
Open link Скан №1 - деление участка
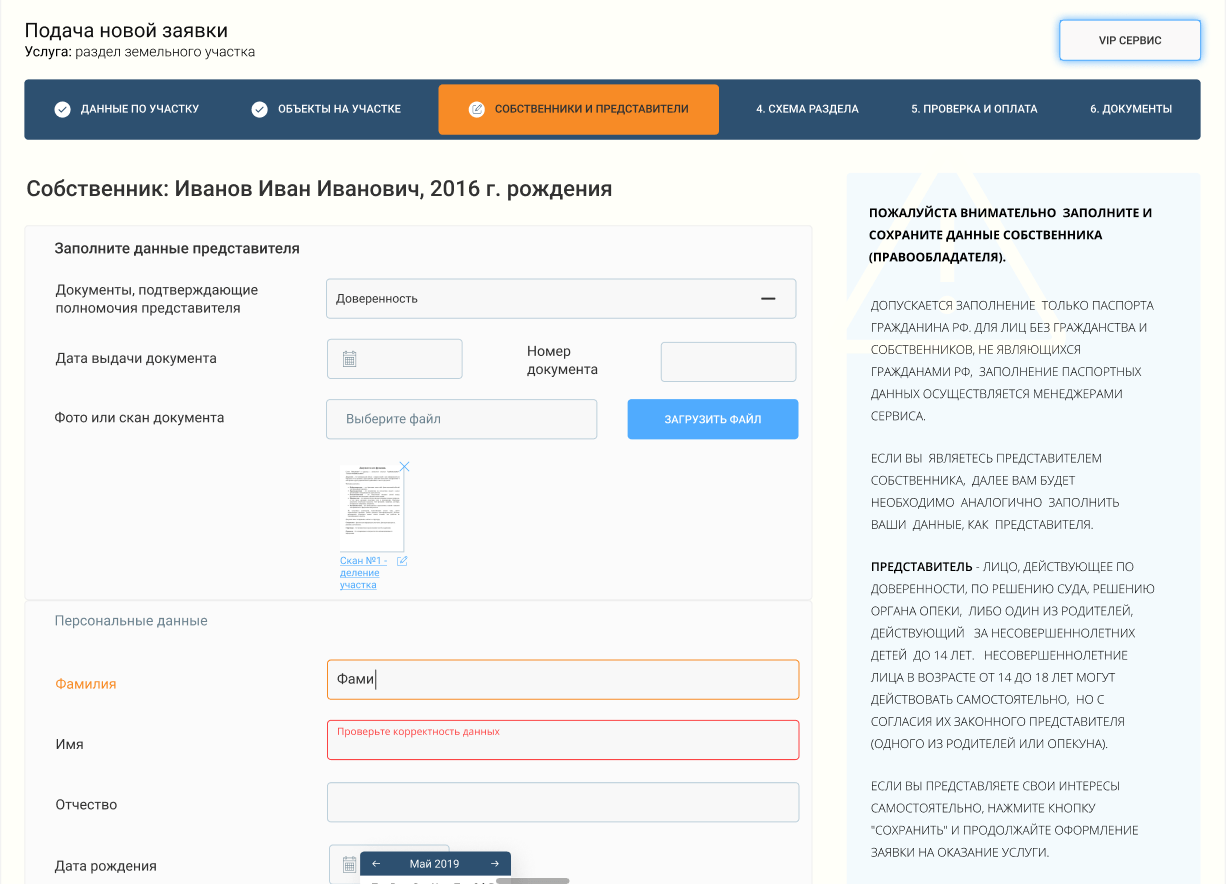tap(363, 572)
